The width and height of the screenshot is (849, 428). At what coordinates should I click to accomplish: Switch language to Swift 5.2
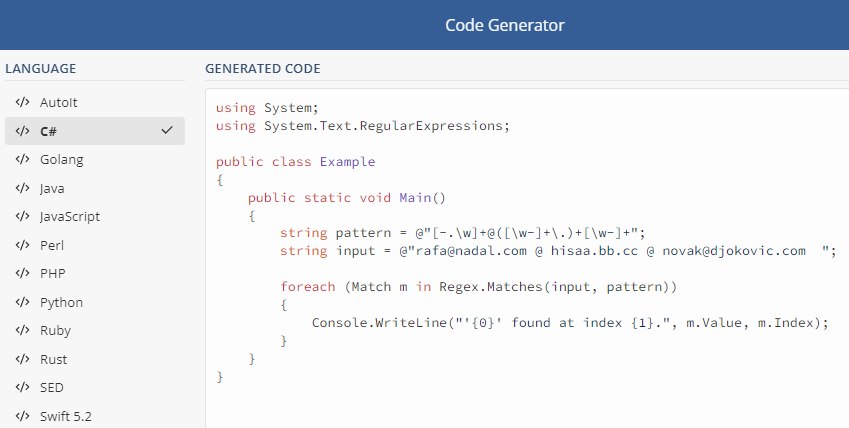(65, 416)
